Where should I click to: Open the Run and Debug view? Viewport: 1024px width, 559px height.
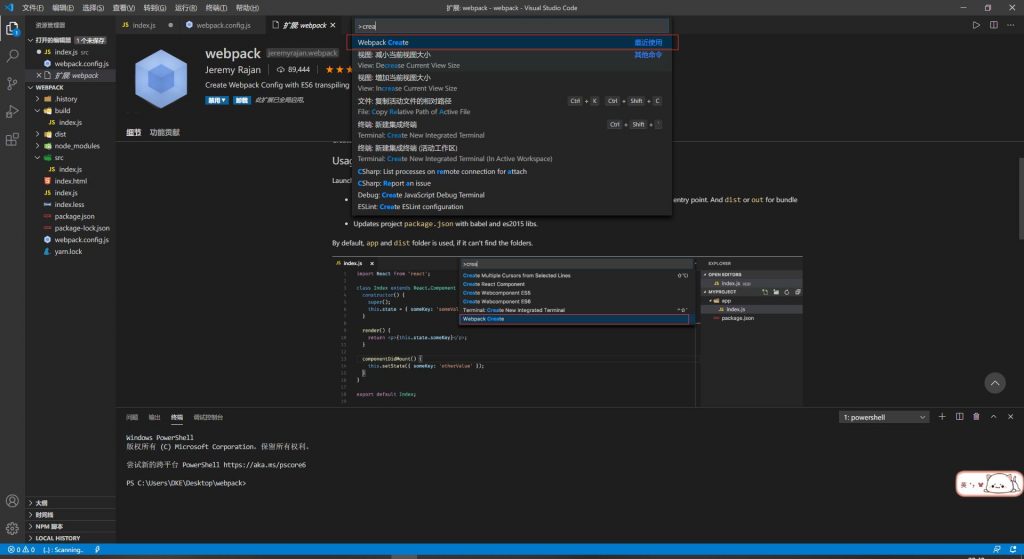(x=13, y=112)
